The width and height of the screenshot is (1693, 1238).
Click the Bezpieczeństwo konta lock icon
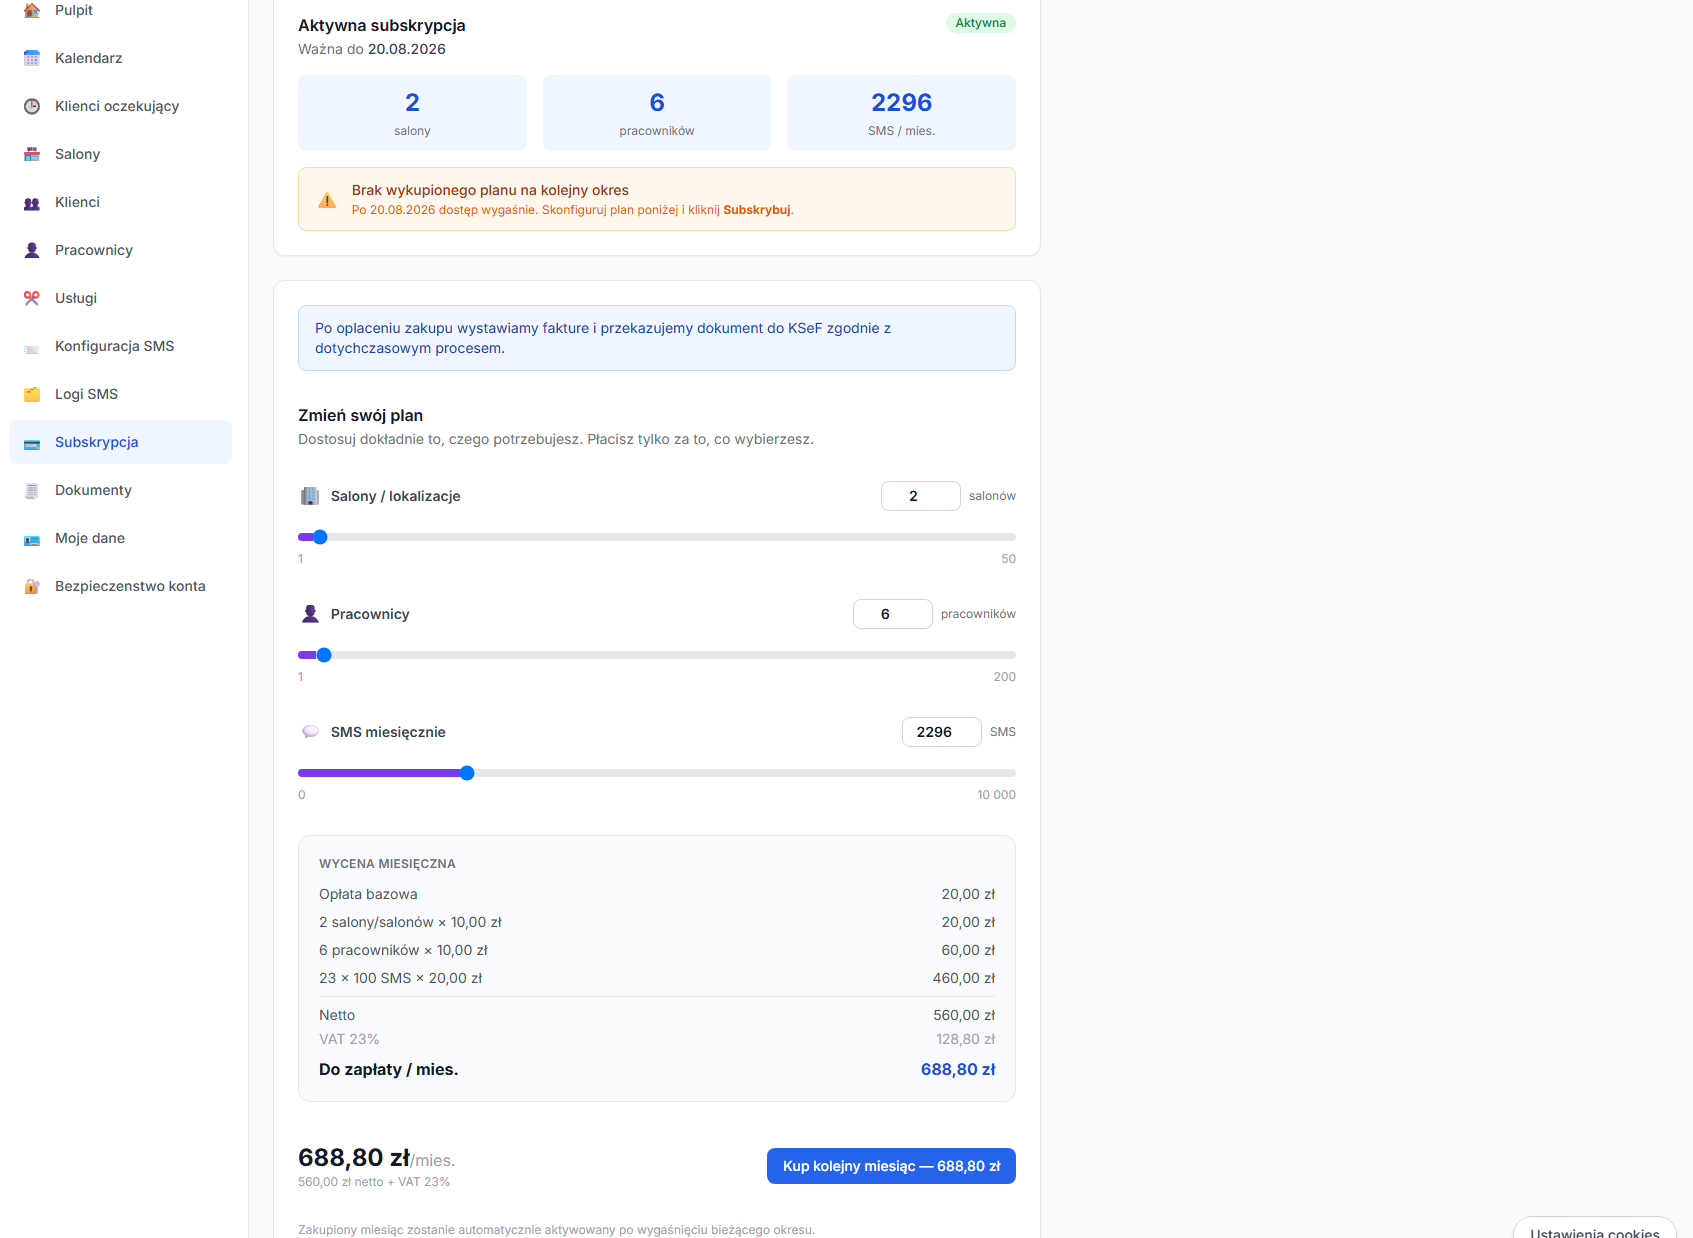32,586
